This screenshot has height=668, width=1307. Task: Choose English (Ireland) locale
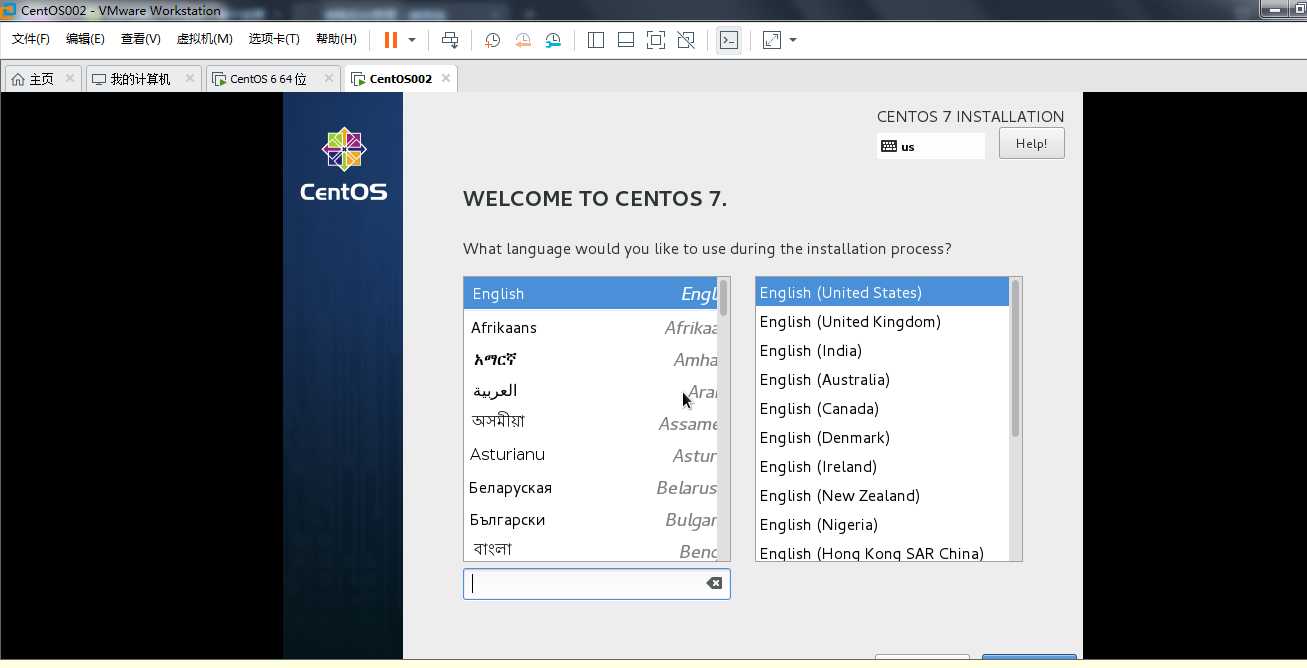pyautogui.click(x=882, y=466)
